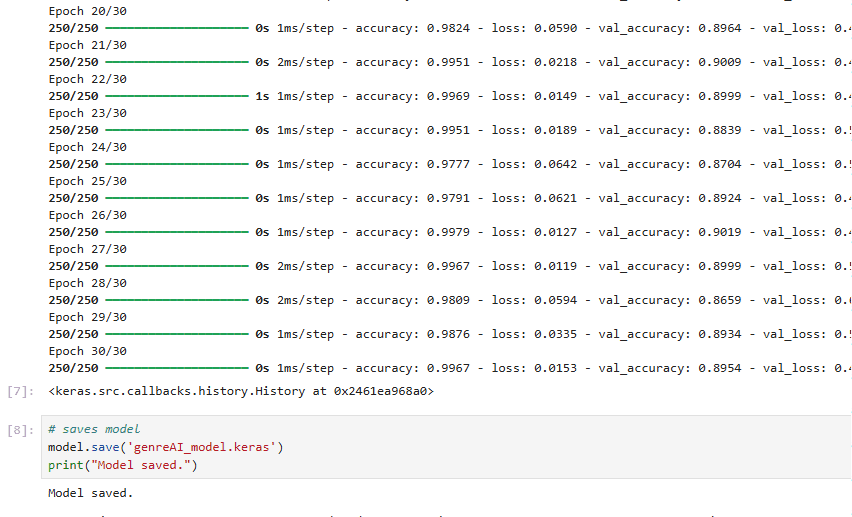This screenshot has height=517, width=852.
Task: Click the '# saves model' comment
Action: click(x=94, y=429)
